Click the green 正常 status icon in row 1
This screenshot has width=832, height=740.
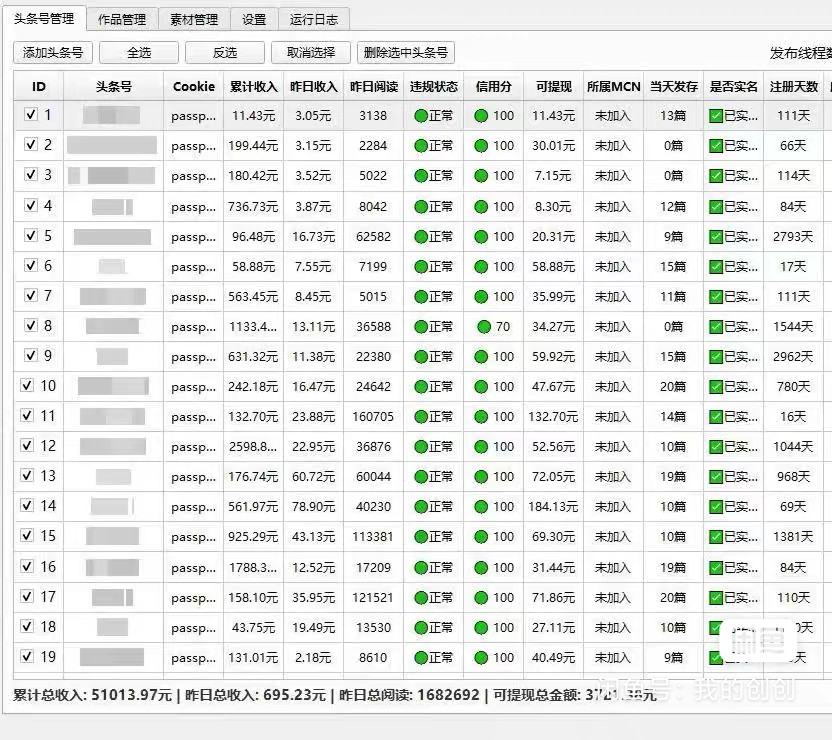(421, 116)
